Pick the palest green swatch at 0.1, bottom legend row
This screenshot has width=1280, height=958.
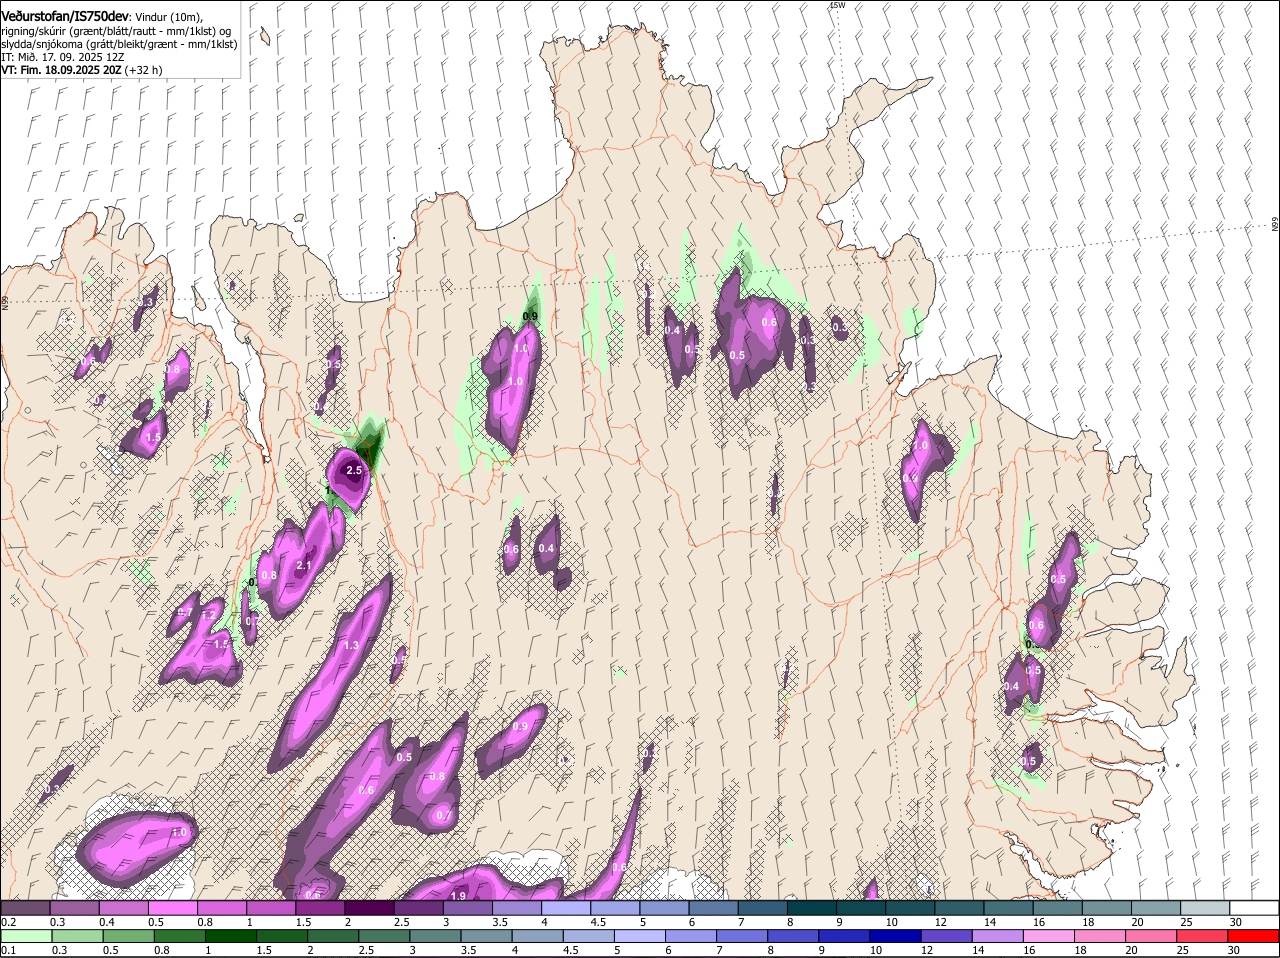[25, 936]
